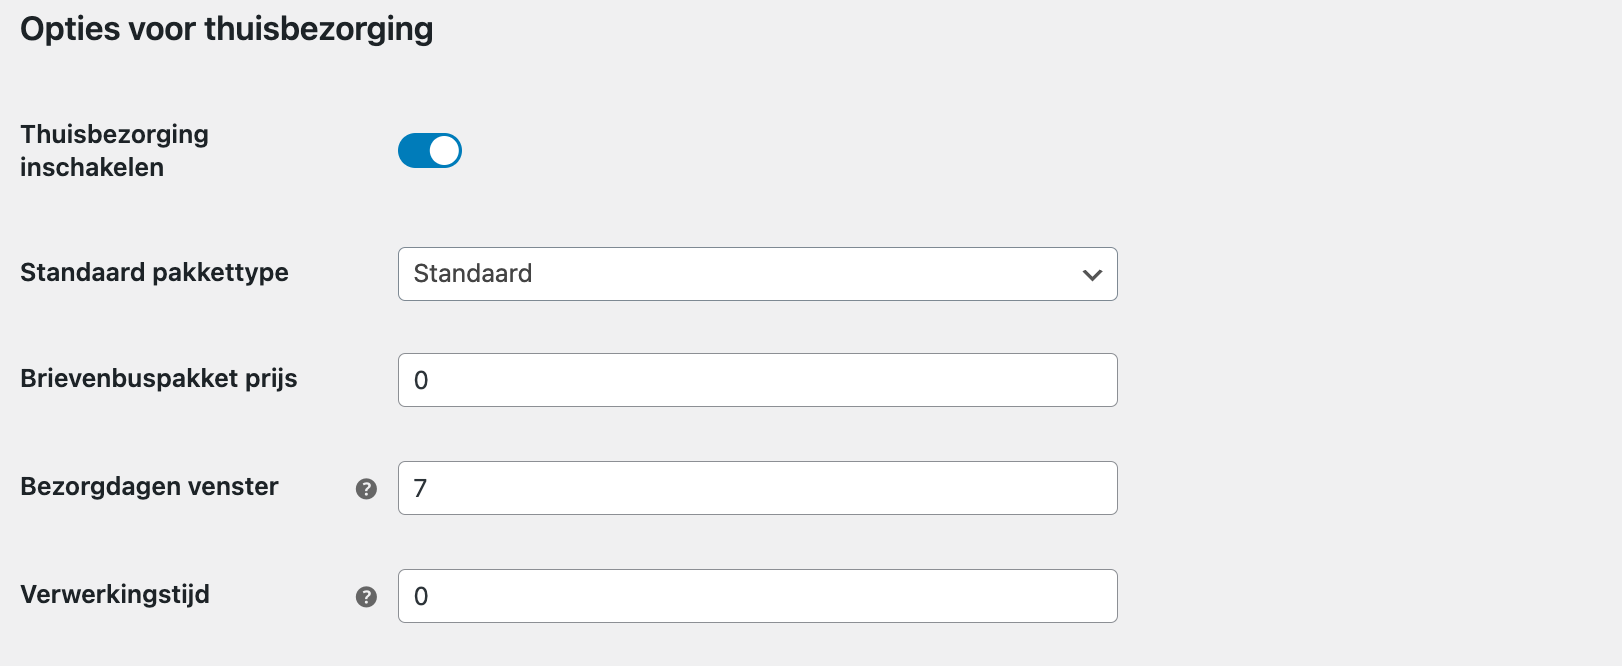Disable the Thuisbezorging inschakelen toggle
Image resolution: width=1622 pixels, height=666 pixels.
pyautogui.click(x=429, y=150)
